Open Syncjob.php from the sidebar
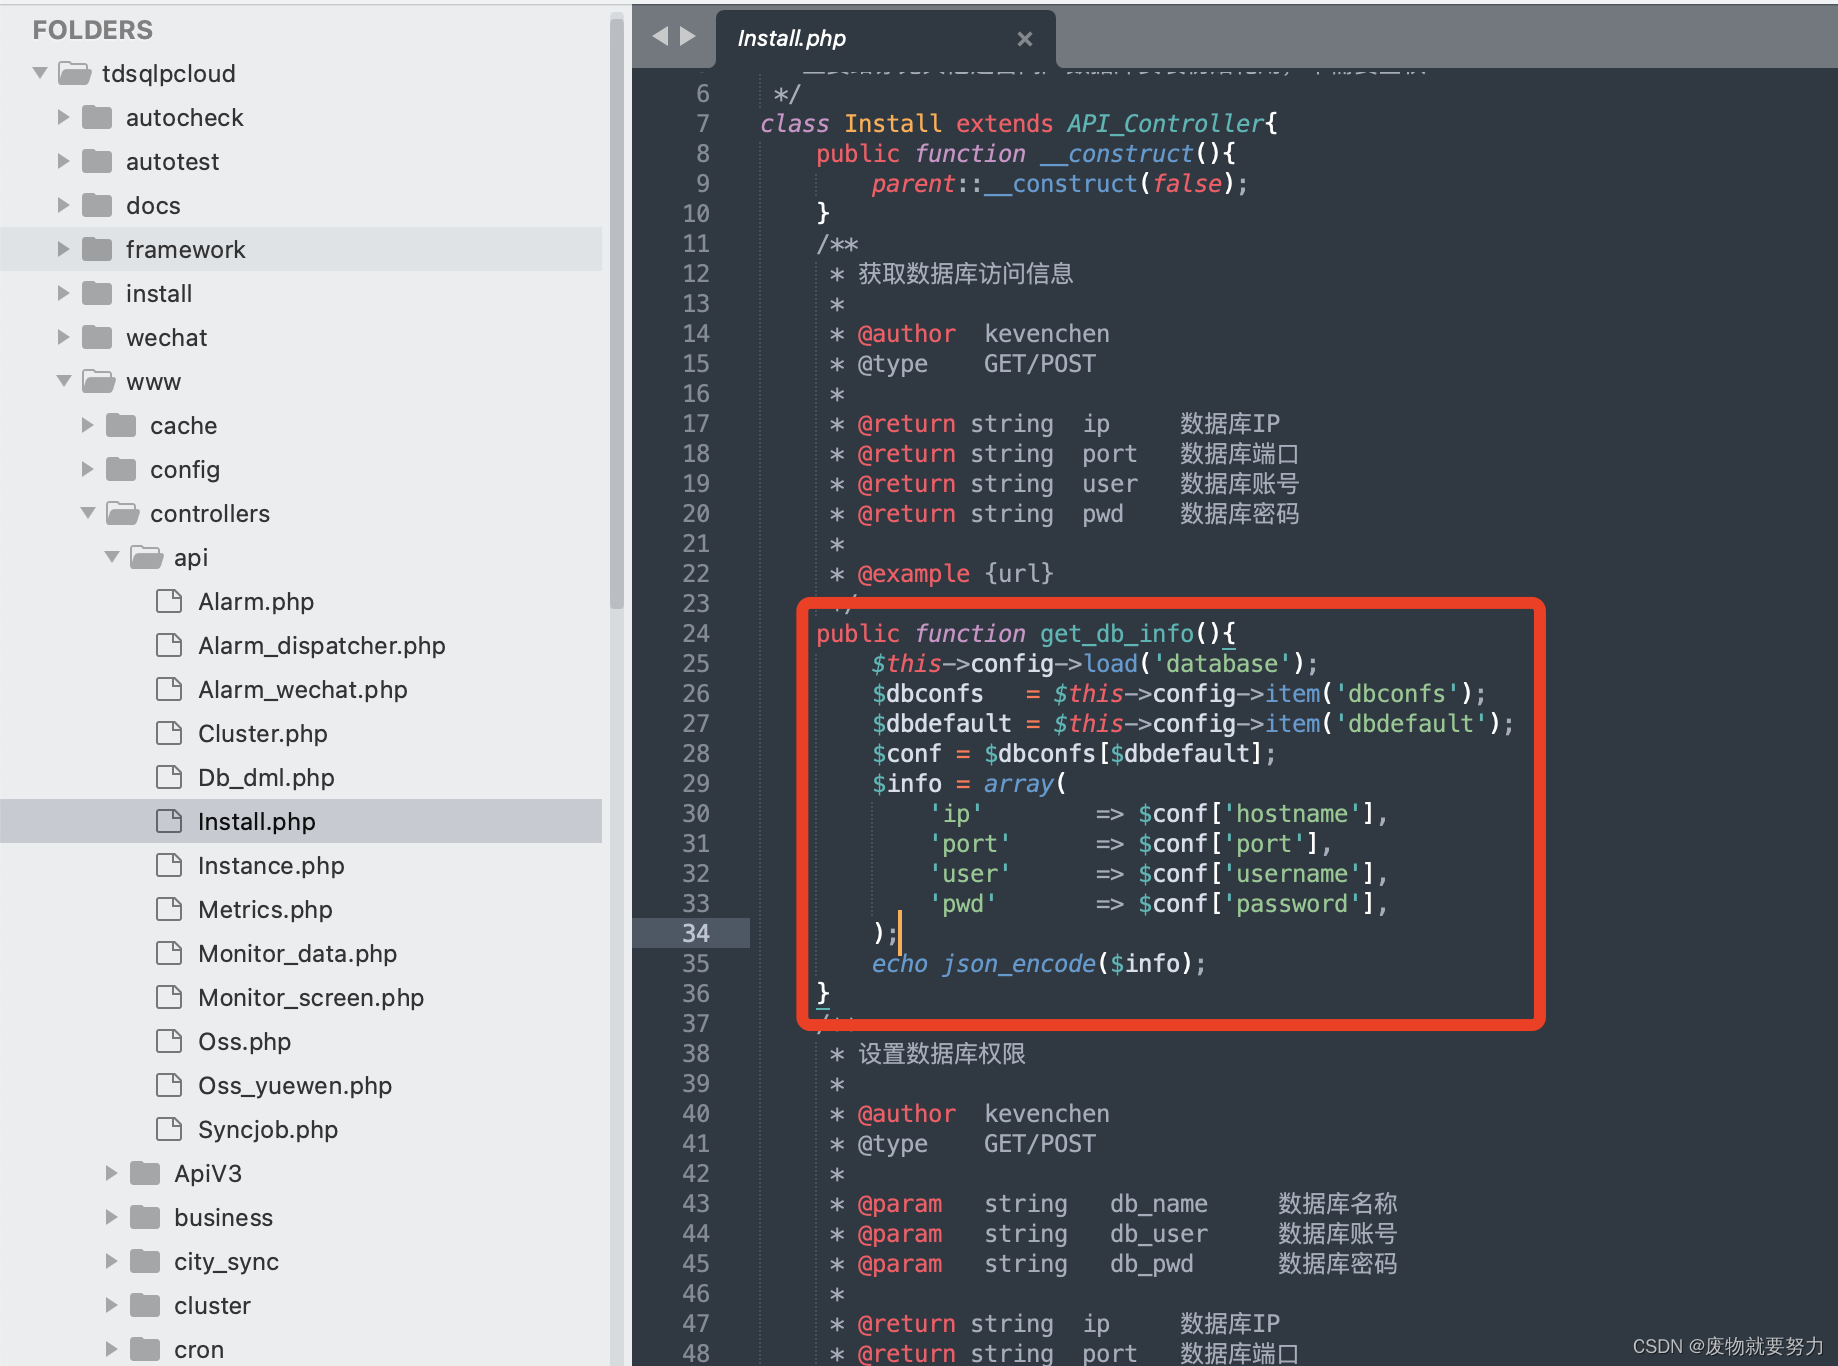Screen dimensions: 1838x1366 267,1129
